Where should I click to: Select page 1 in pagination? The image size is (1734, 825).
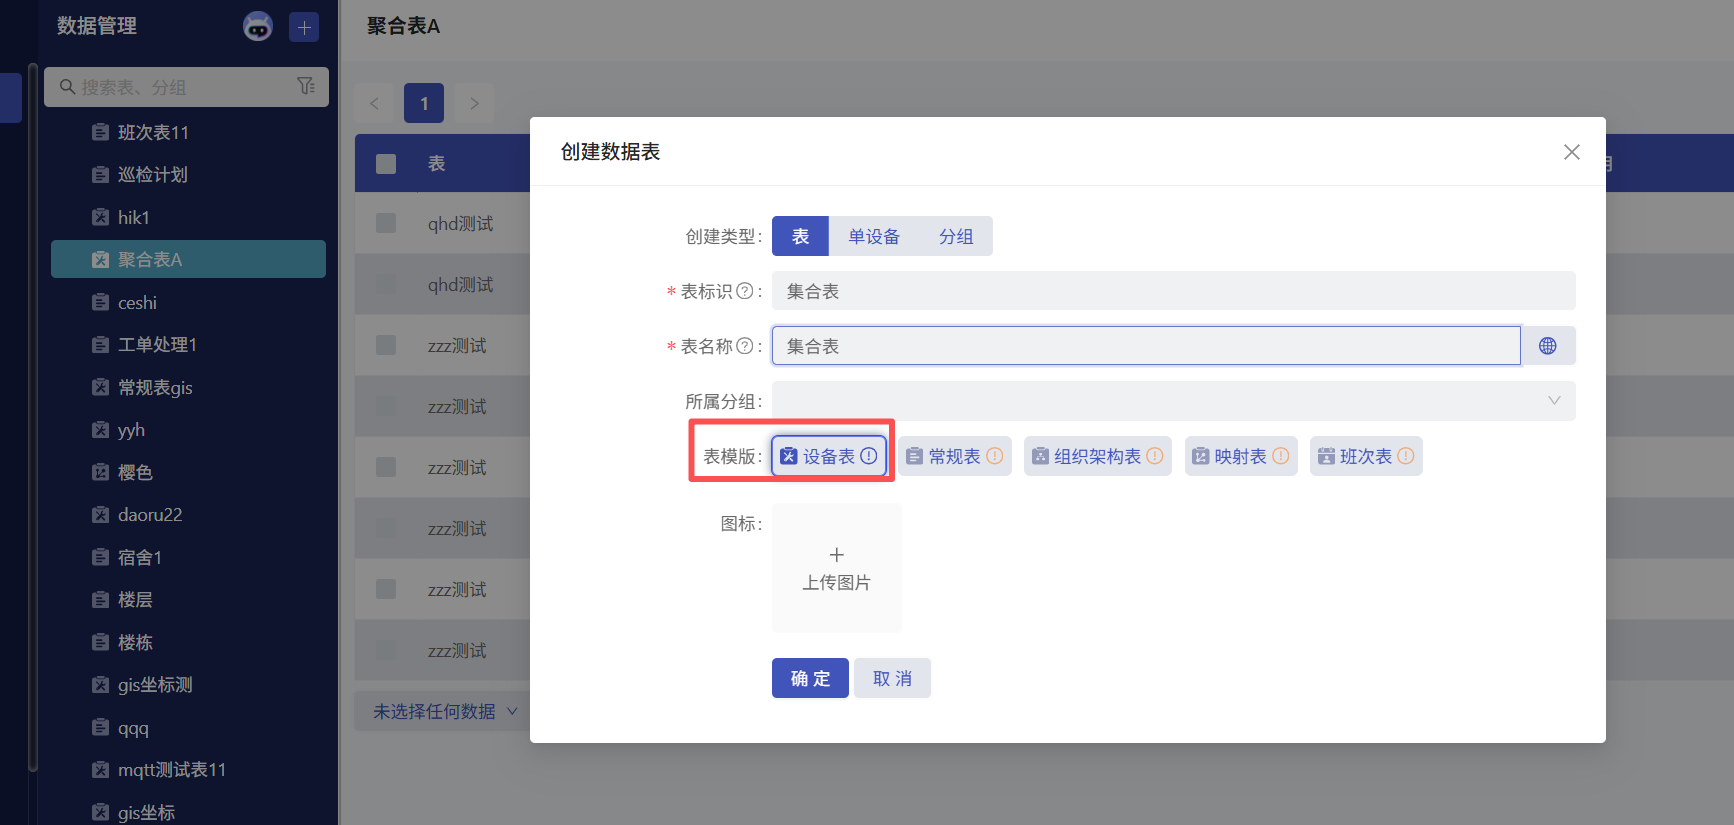(x=424, y=103)
